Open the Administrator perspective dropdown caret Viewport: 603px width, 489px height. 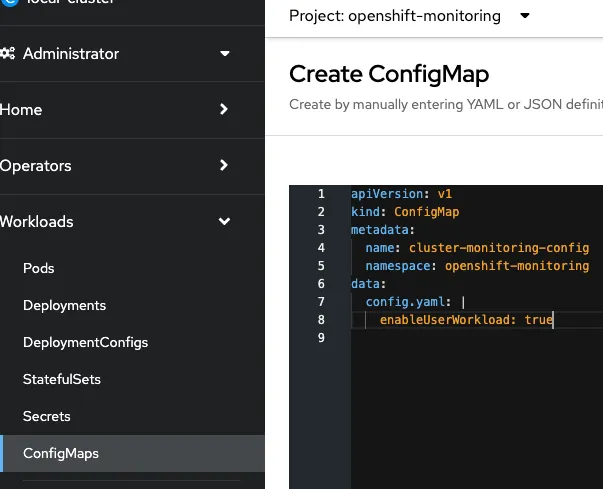pos(225,54)
